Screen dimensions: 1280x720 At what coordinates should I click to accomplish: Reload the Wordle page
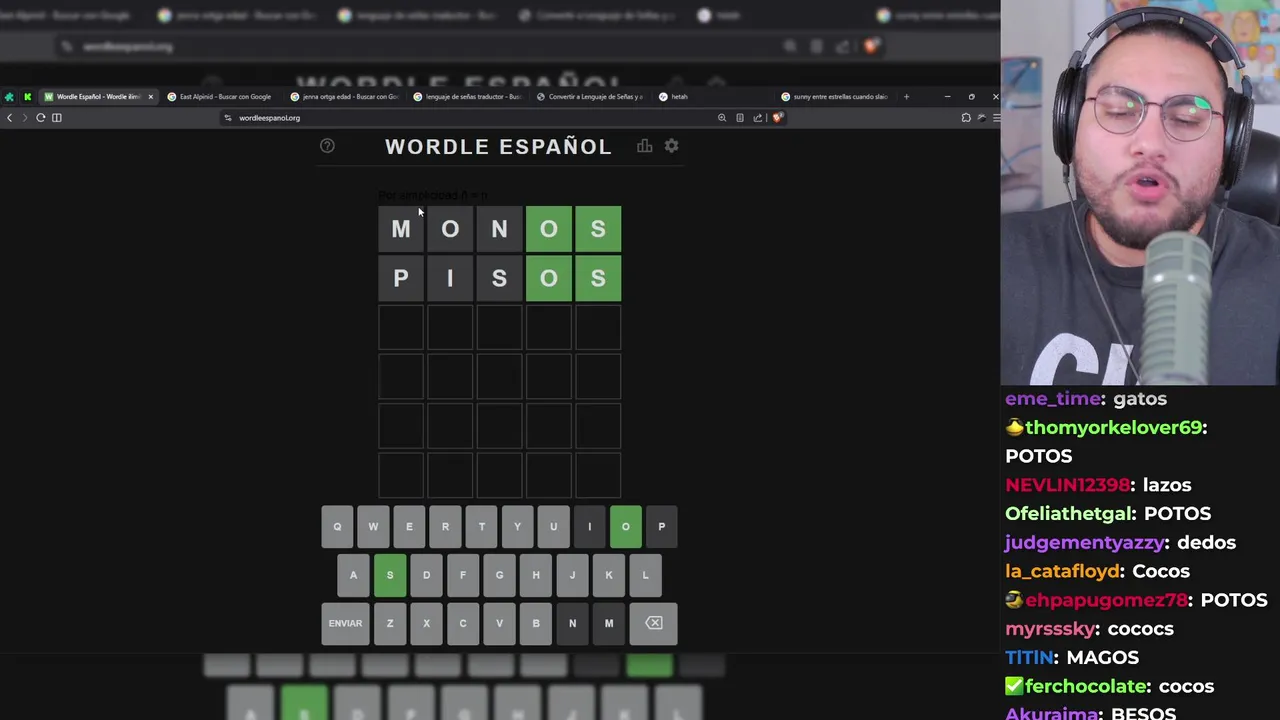tap(41, 118)
